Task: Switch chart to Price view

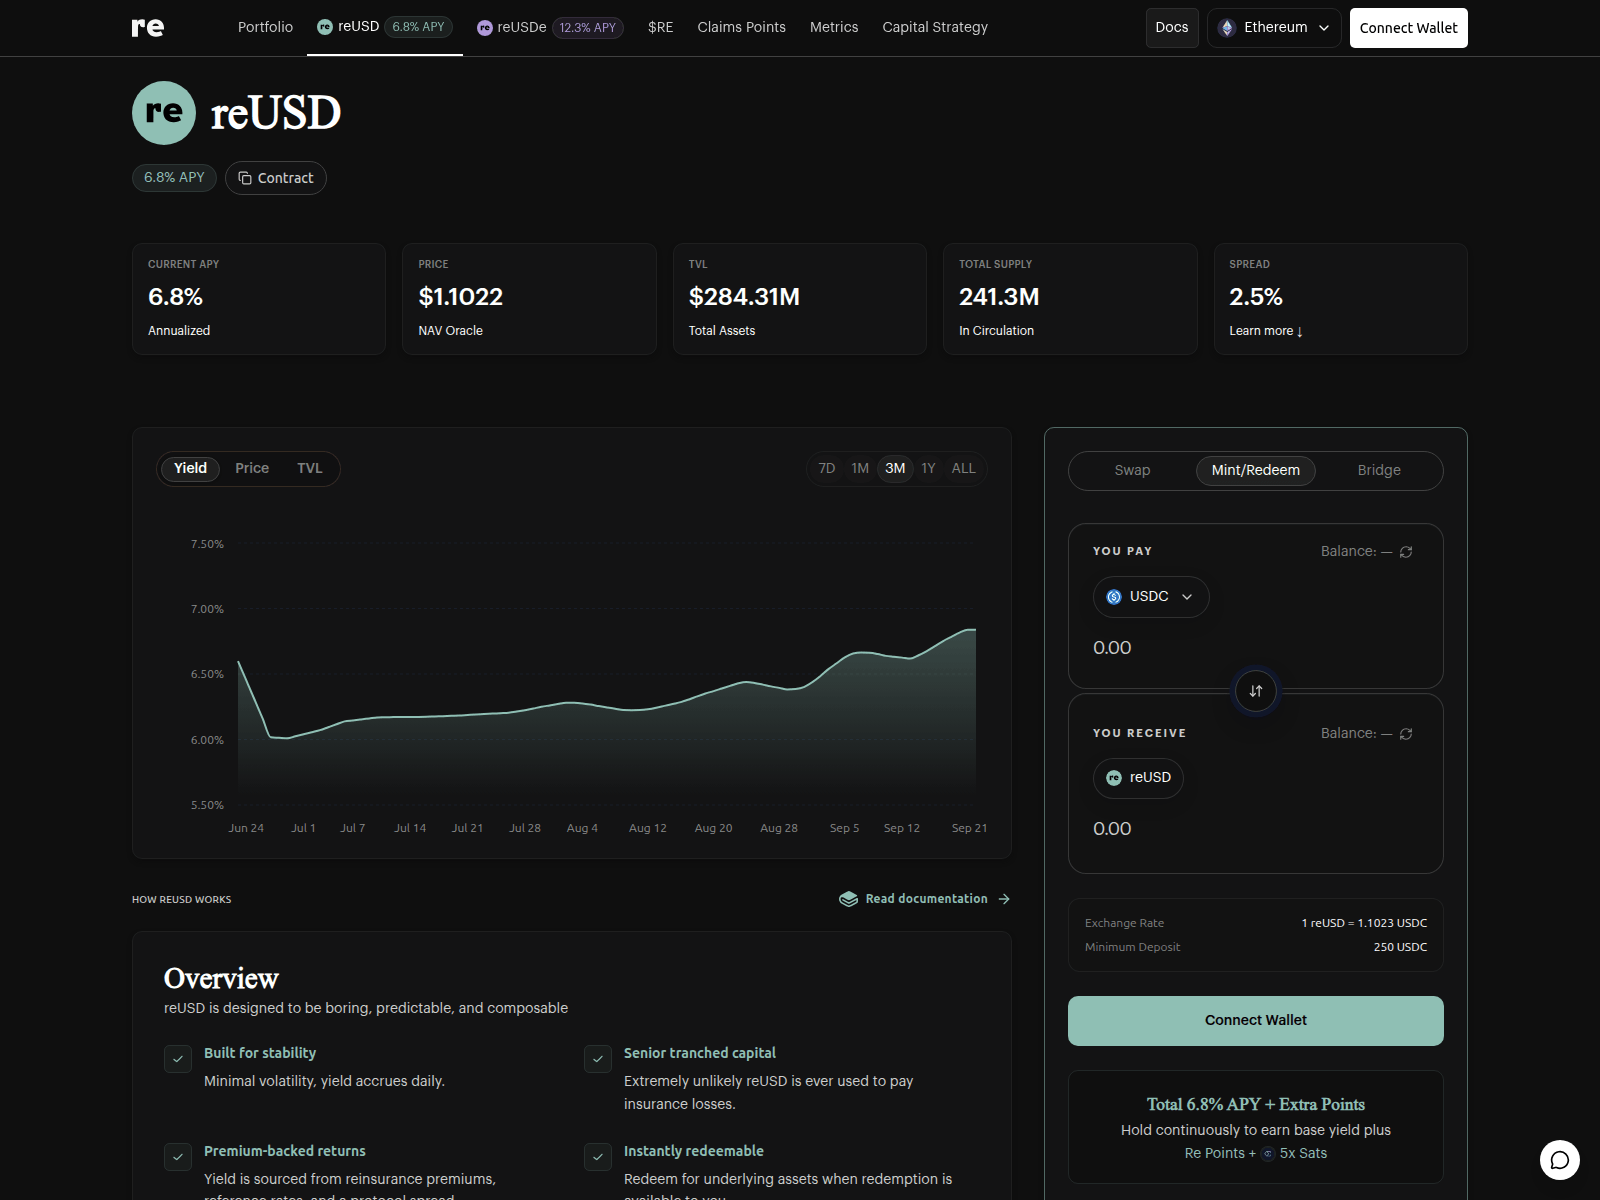Action: [252, 468]
